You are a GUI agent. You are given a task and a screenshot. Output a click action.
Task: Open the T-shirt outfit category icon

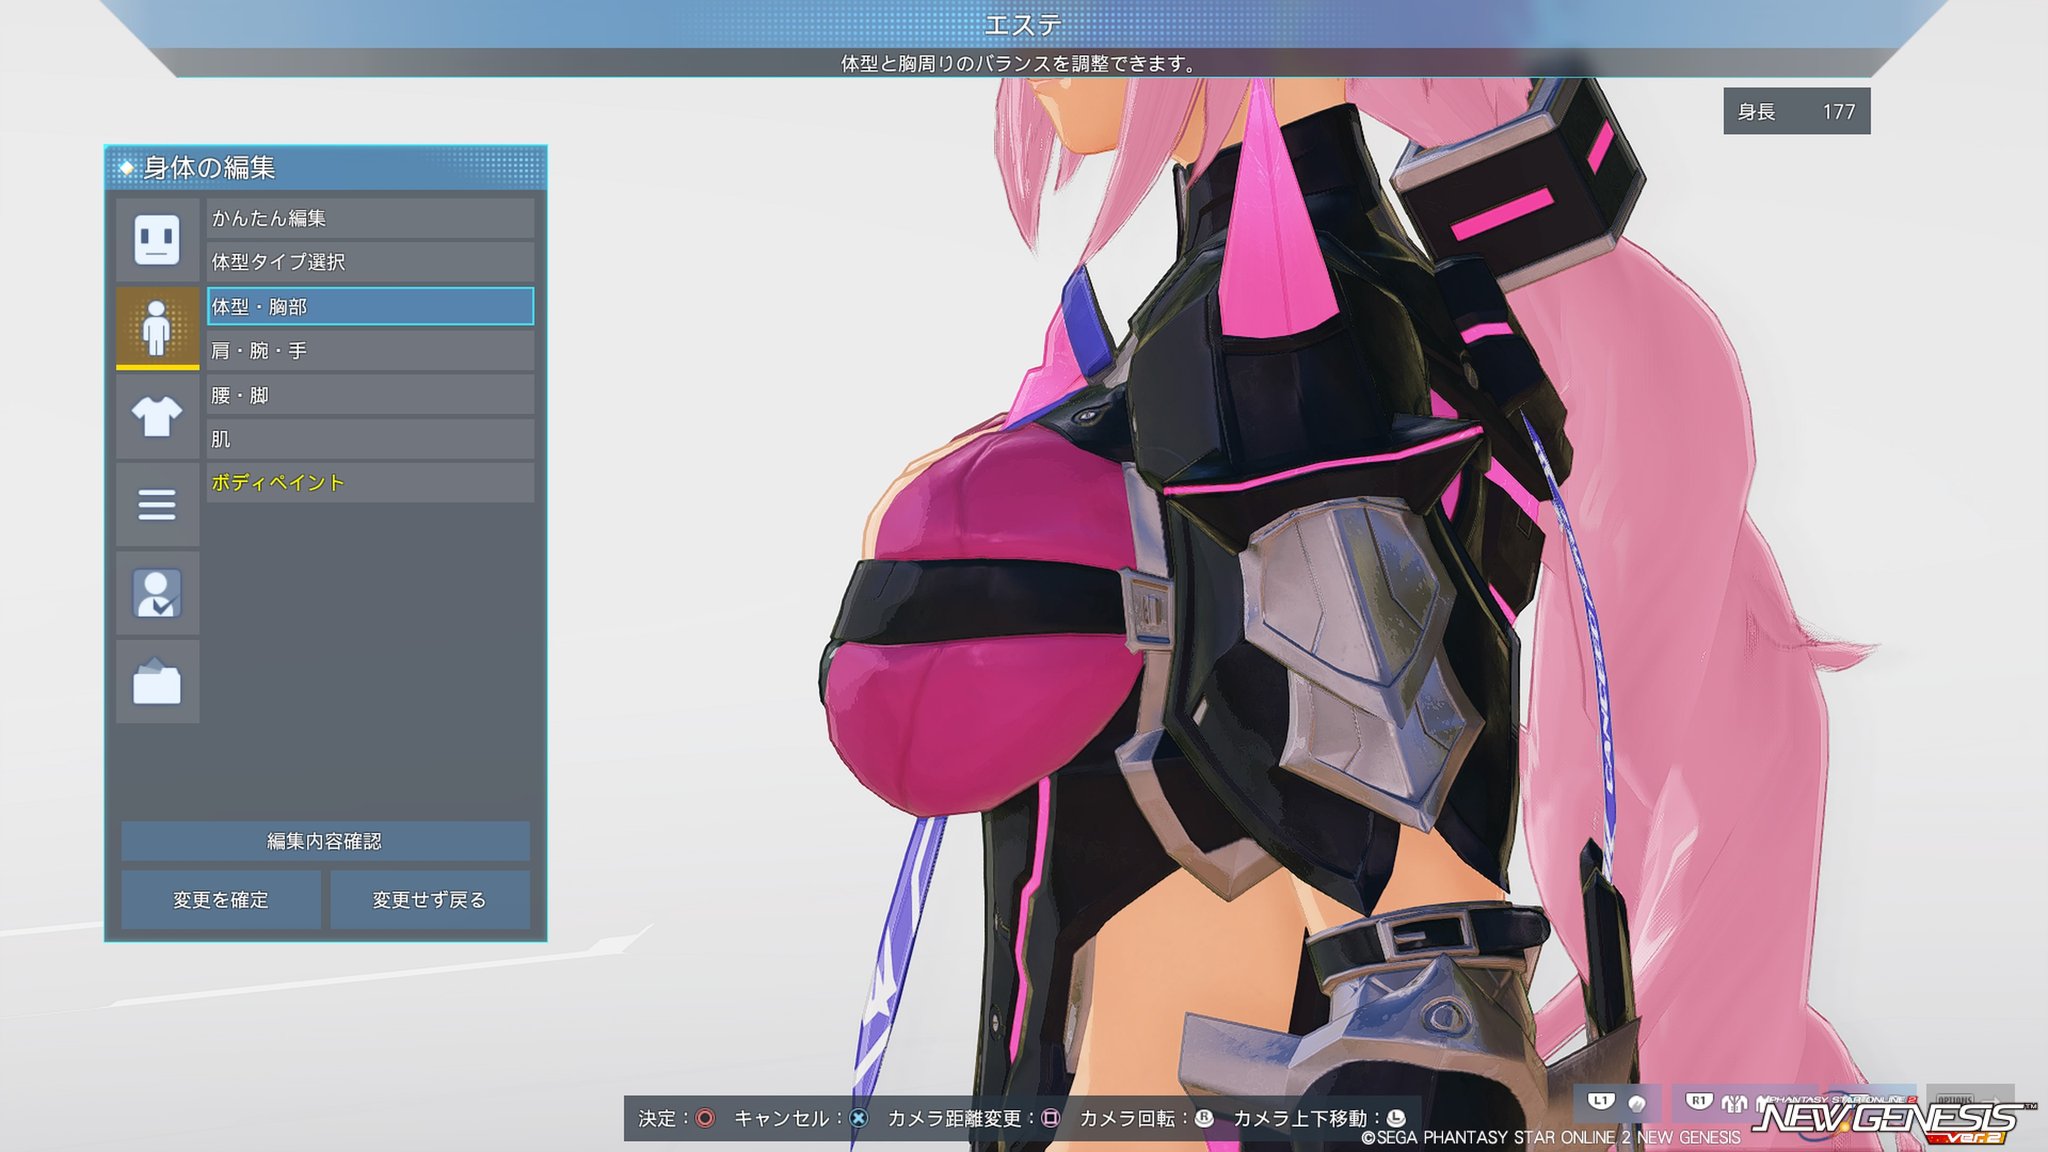click(157, 416)
